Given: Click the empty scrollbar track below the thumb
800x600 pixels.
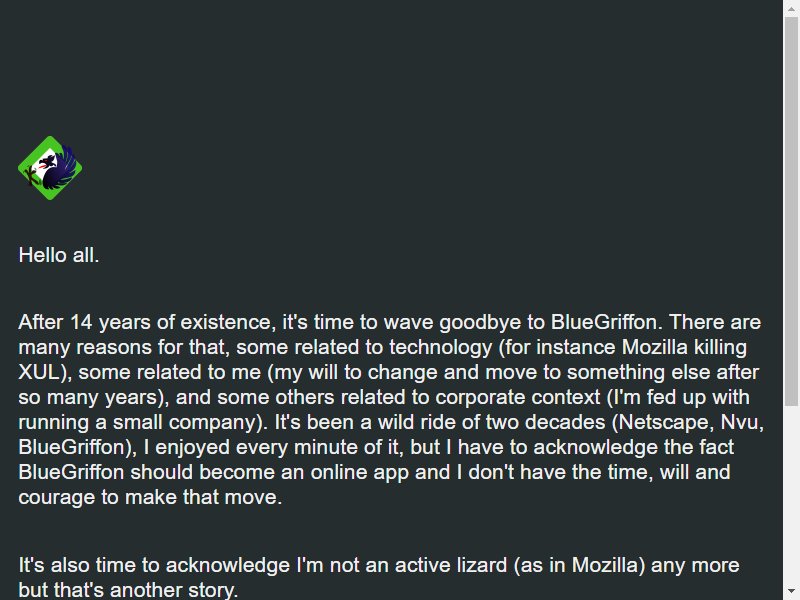Looking at the screenshot, I should [791, 494].
